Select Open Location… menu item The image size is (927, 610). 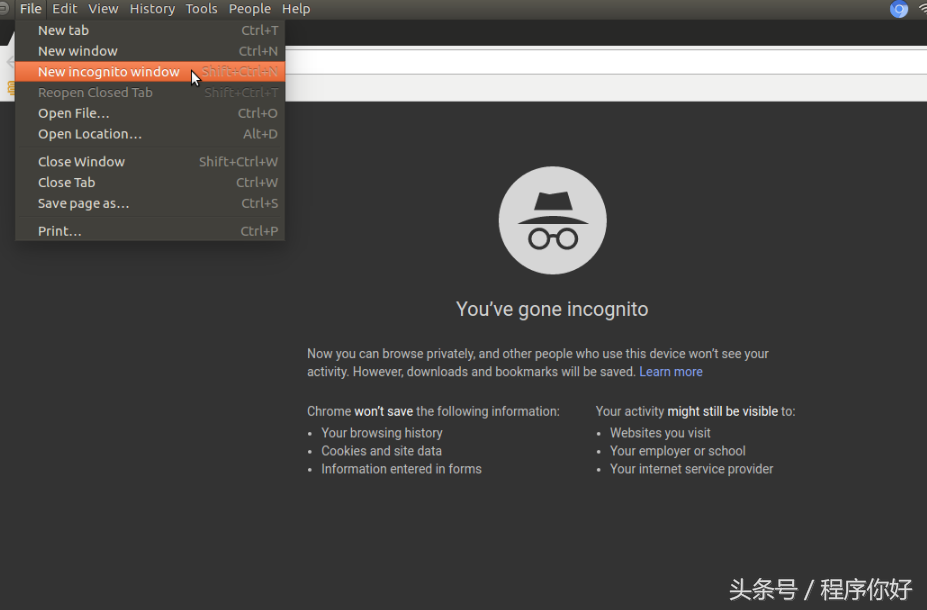89,134
